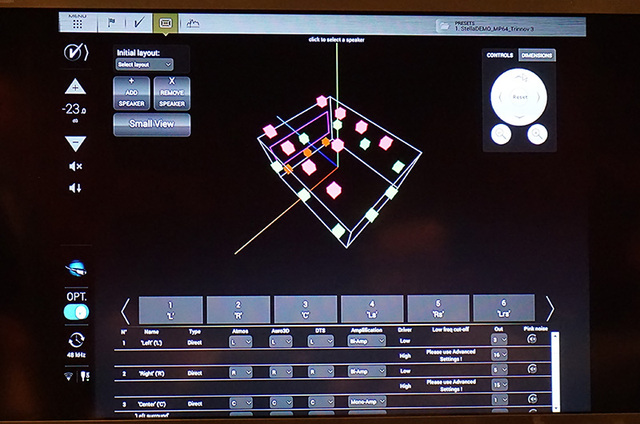Open Auro3D dropdown for Right speaker
Viewport: 640px width, 424px height.
(281, 372)
